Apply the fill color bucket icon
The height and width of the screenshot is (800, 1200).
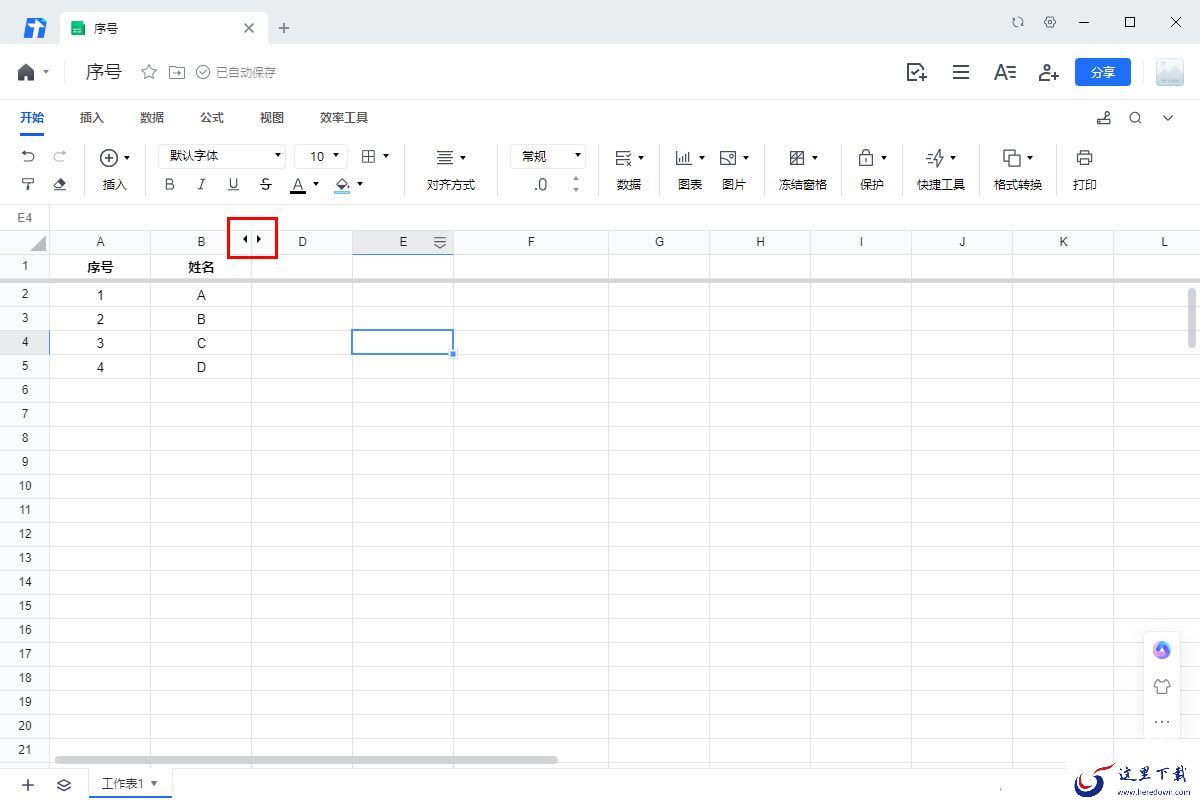[x=342, y=184]
